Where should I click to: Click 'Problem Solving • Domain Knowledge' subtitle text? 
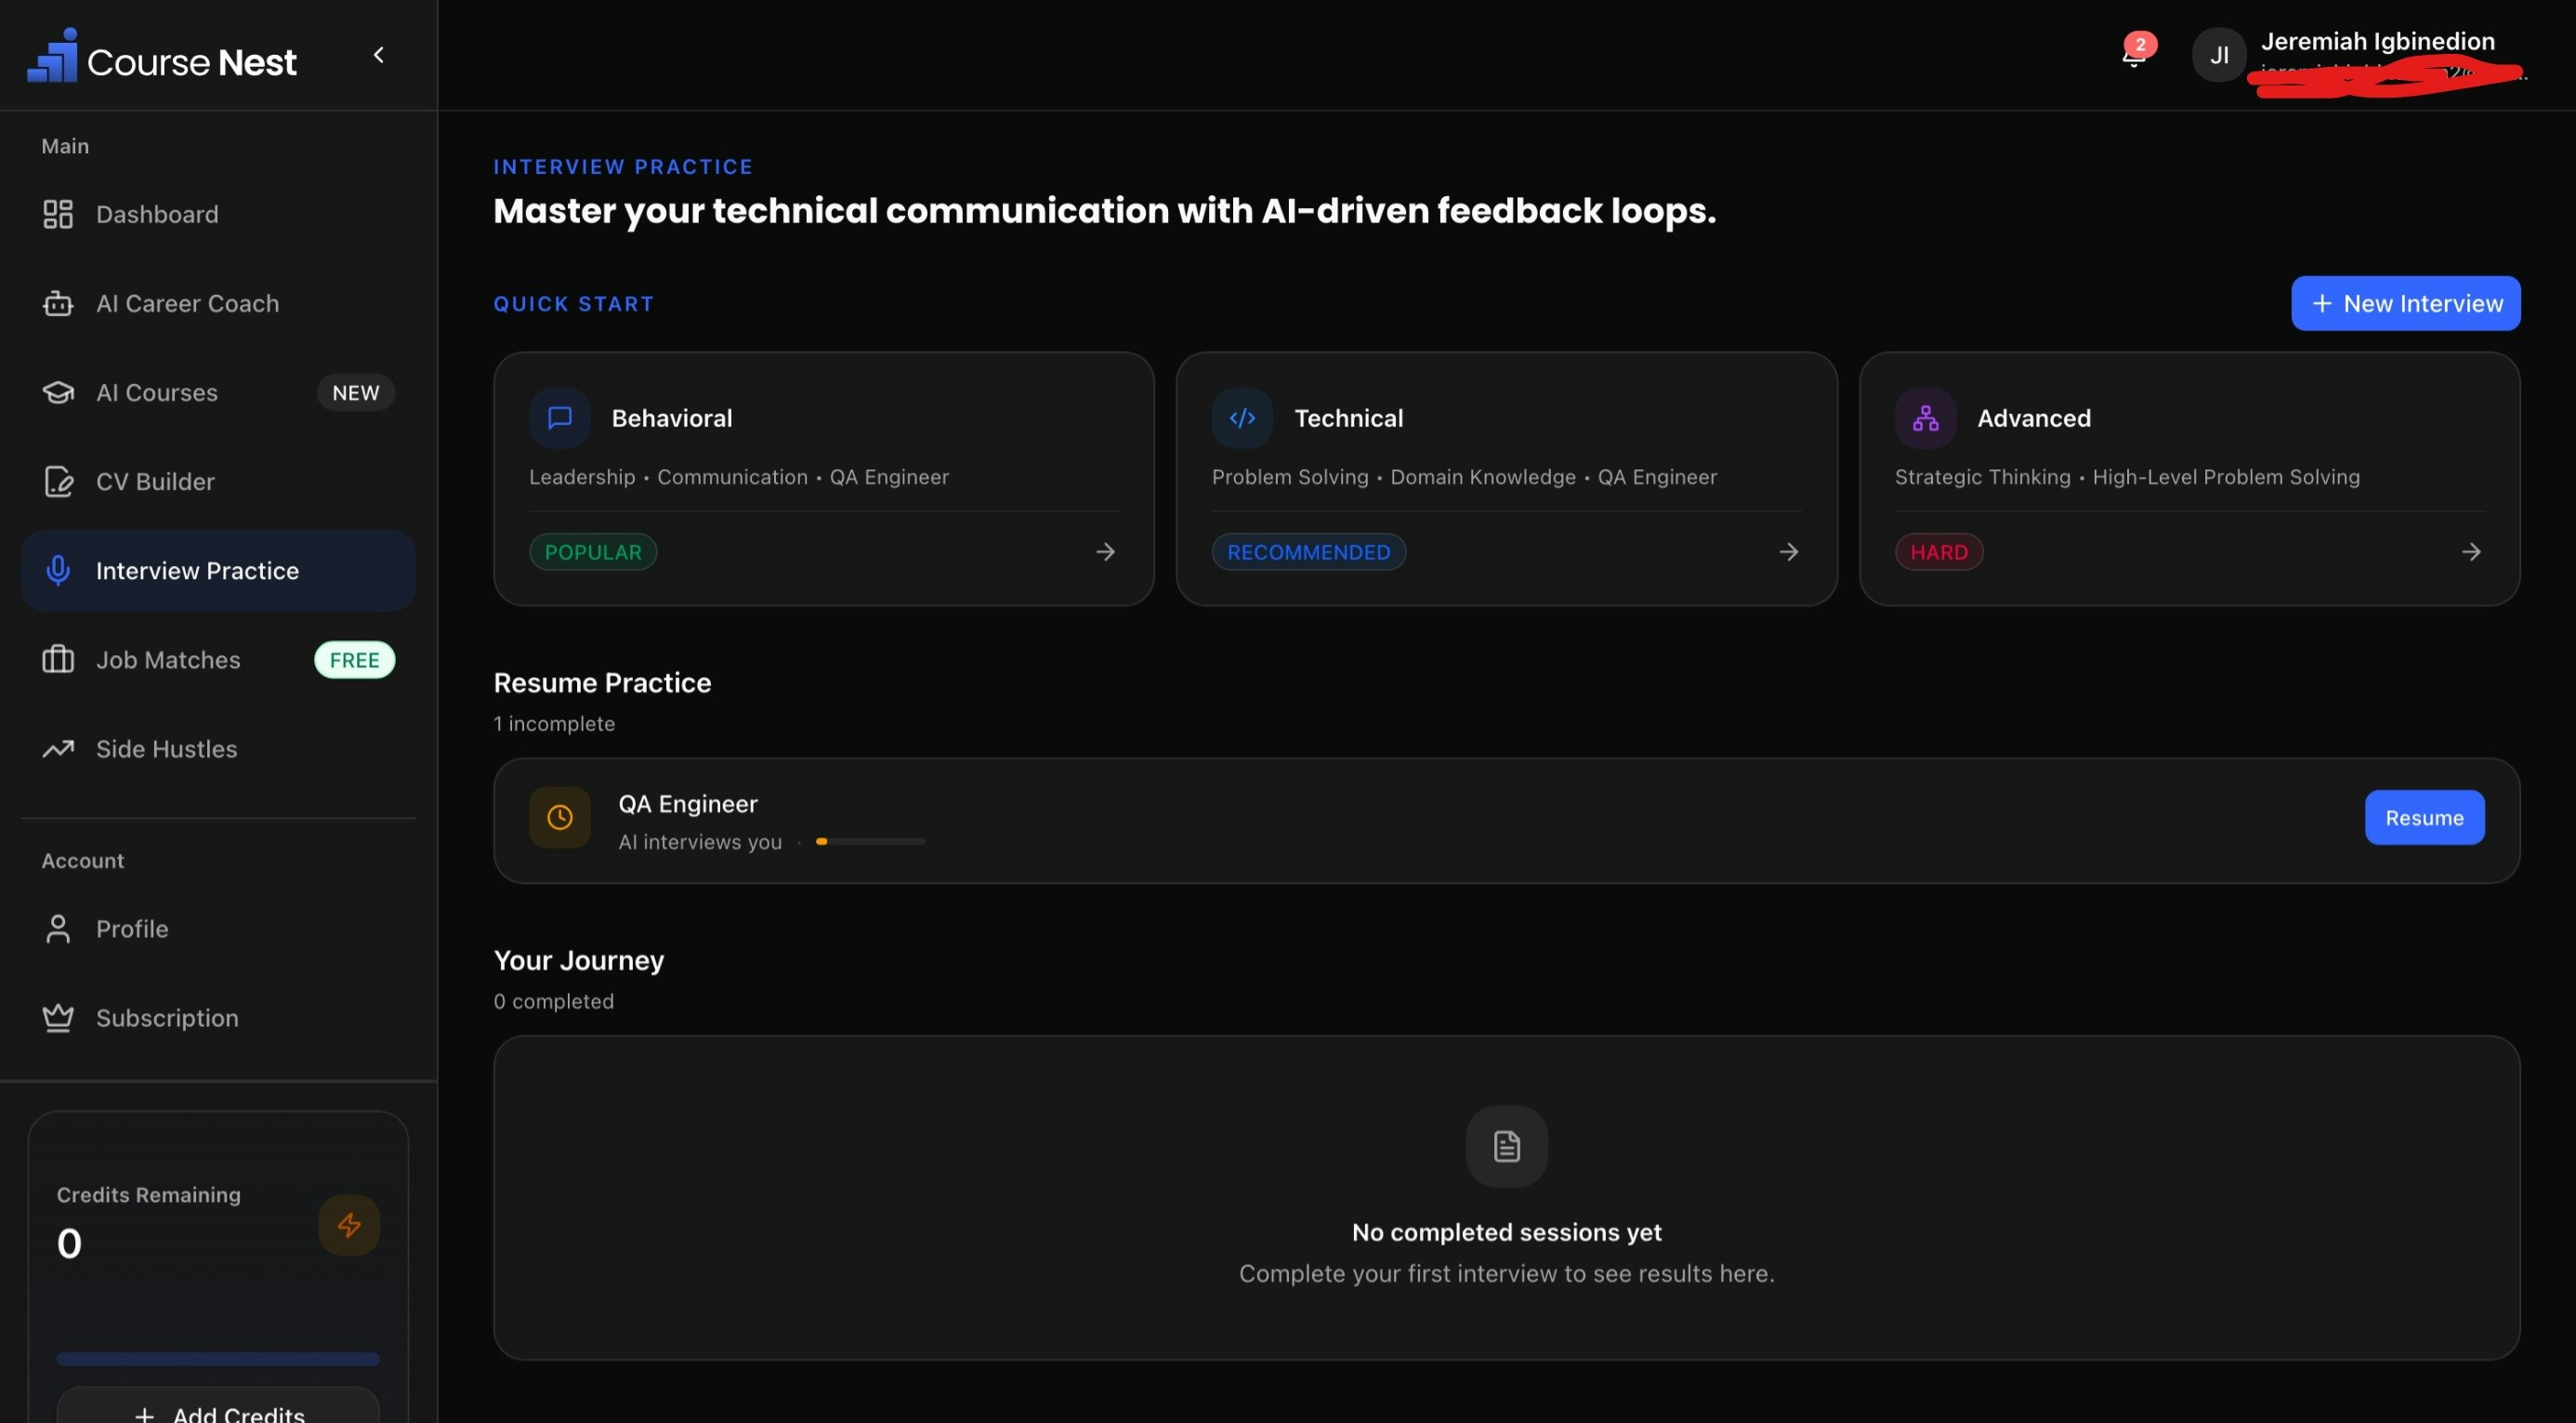click(x=1394, y=477)
